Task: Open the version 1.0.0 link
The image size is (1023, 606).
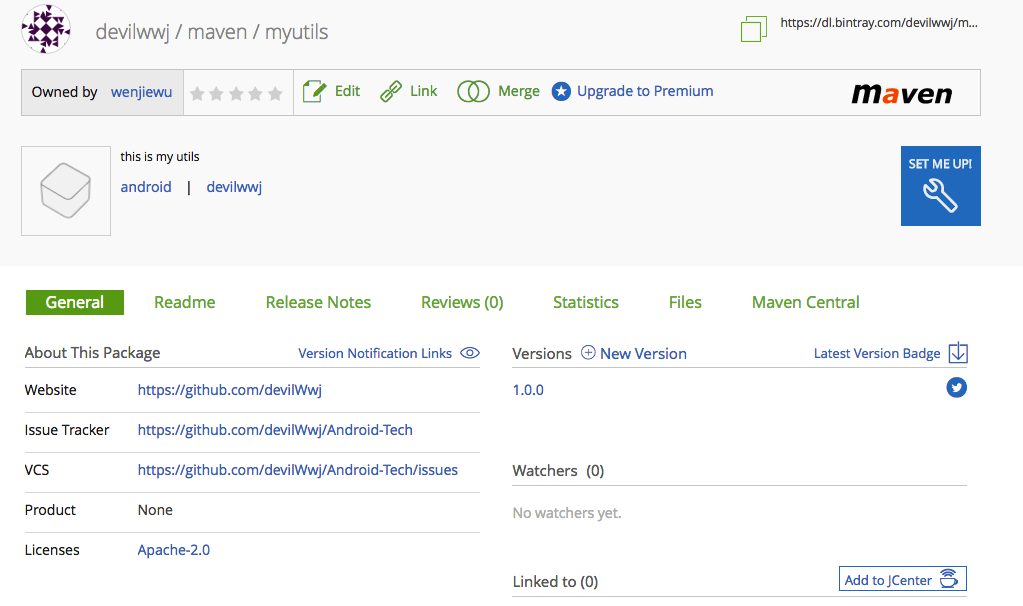Action: [528, 390]
